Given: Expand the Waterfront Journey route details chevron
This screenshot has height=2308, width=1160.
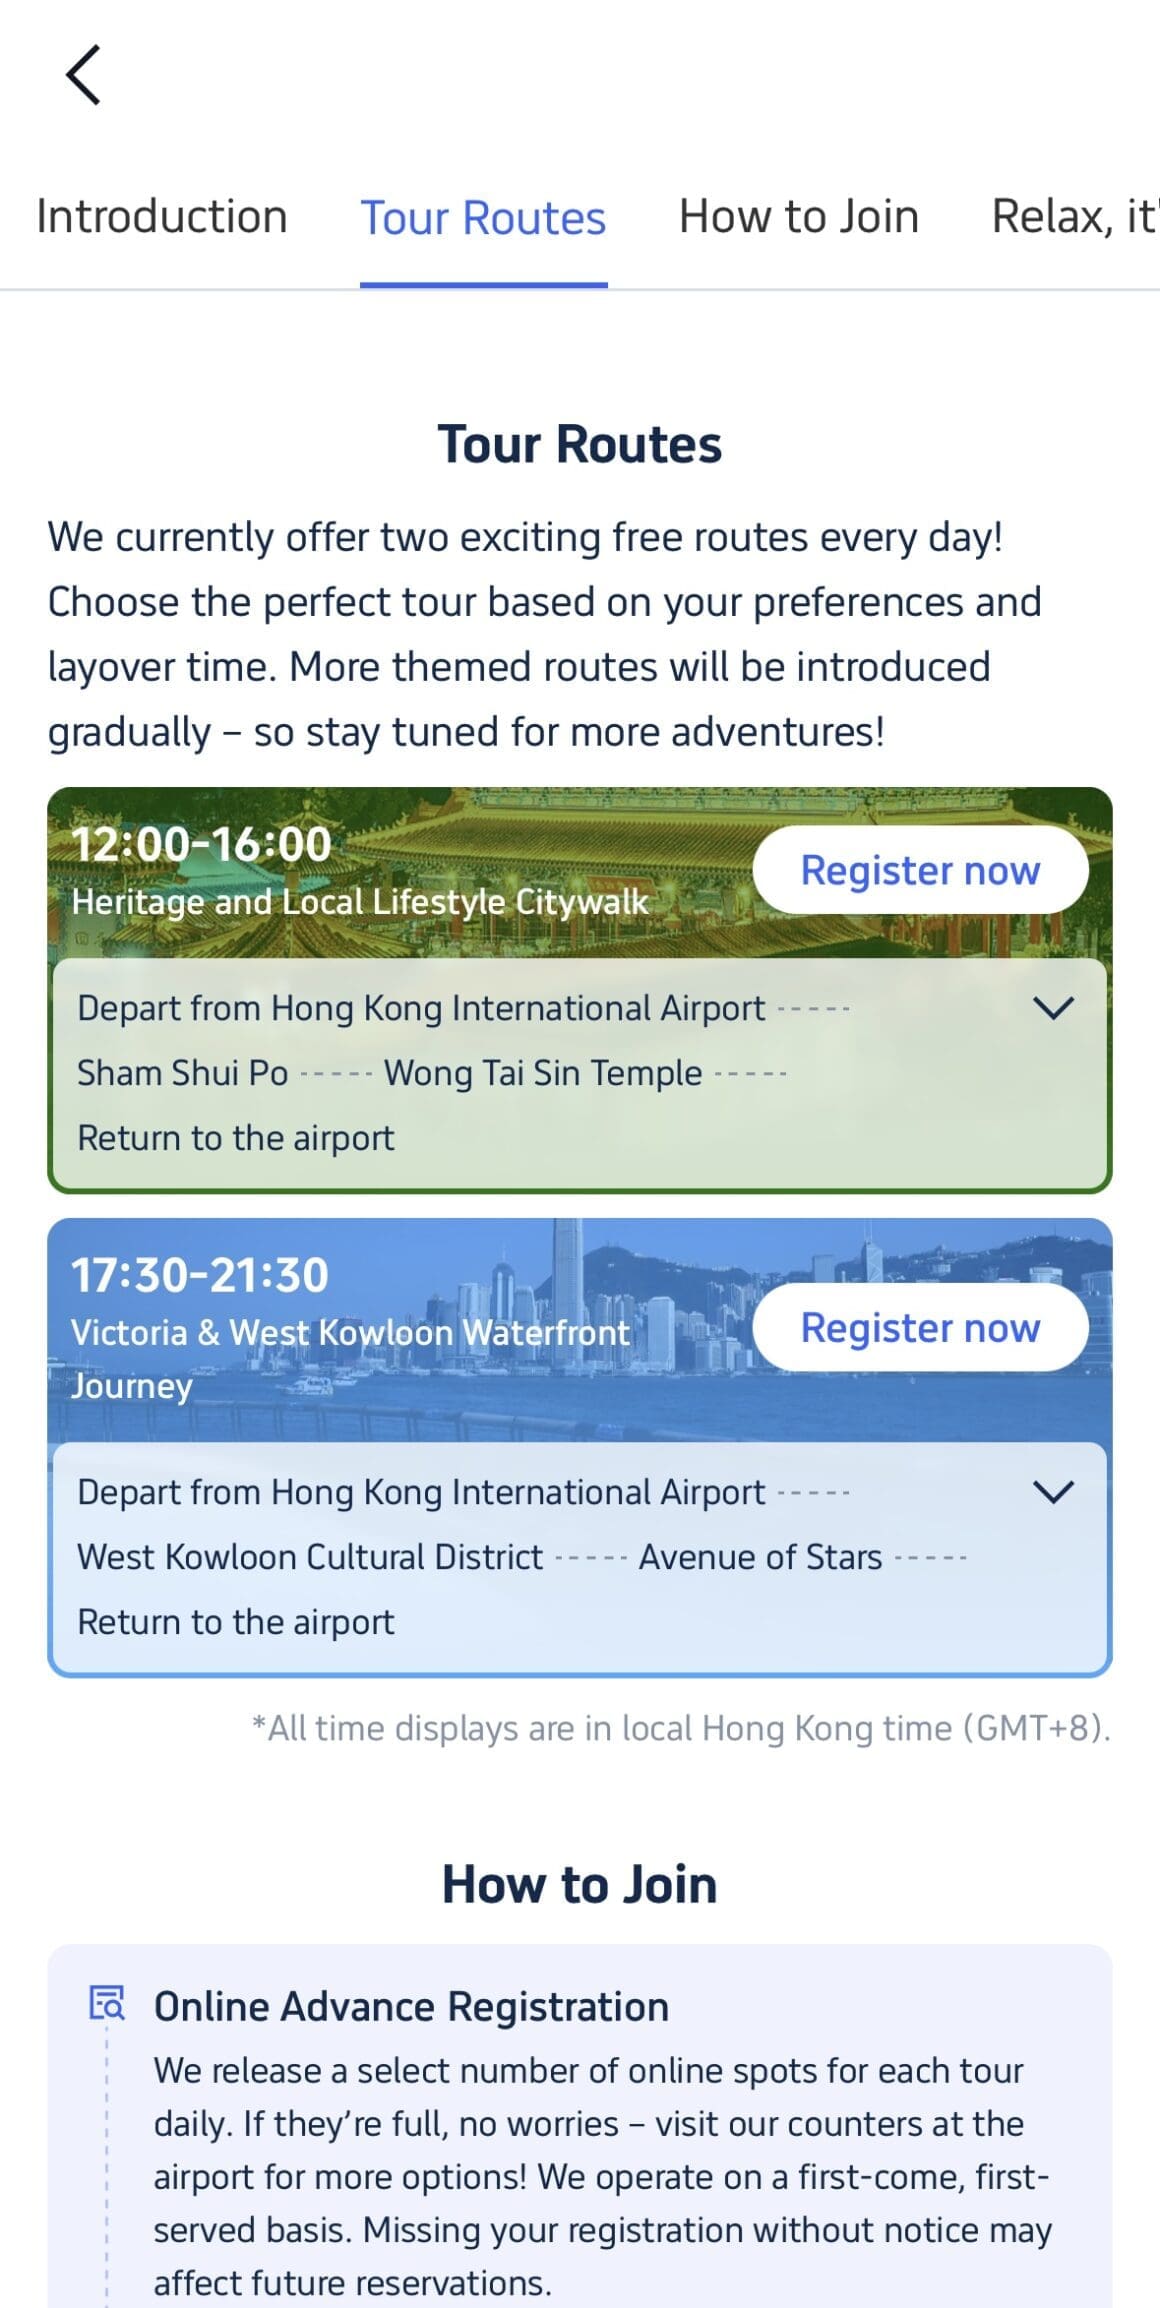Looking at the screenshot, I should [x=1053, y=1492].
